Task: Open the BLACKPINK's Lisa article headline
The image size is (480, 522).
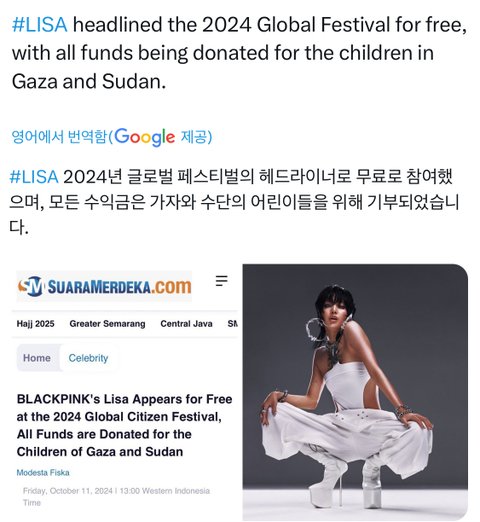Action: pyautogui.click(x=124, y=425)
